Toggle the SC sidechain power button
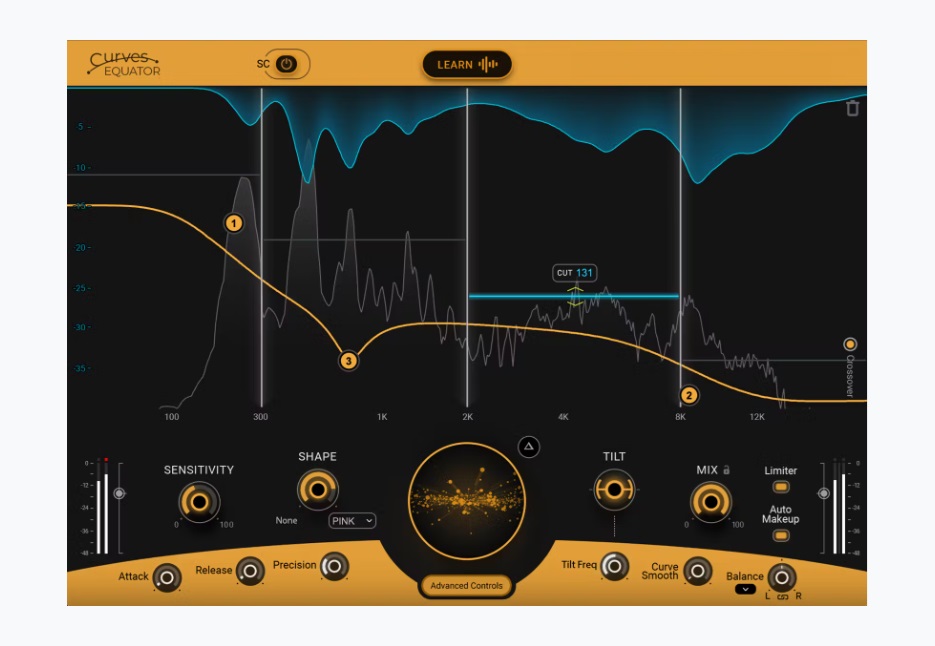 pos(287,64)
